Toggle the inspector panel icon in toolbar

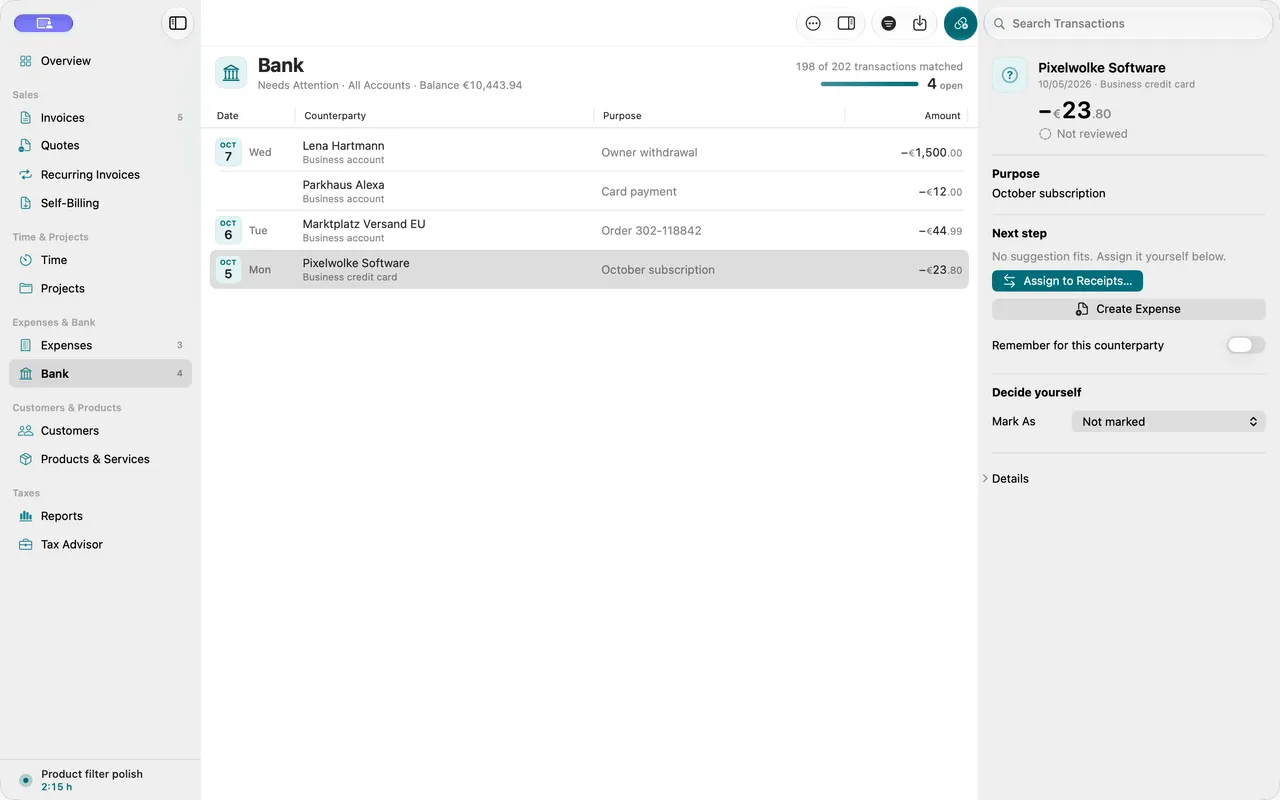pyautogui.click(x=846, y=23)
